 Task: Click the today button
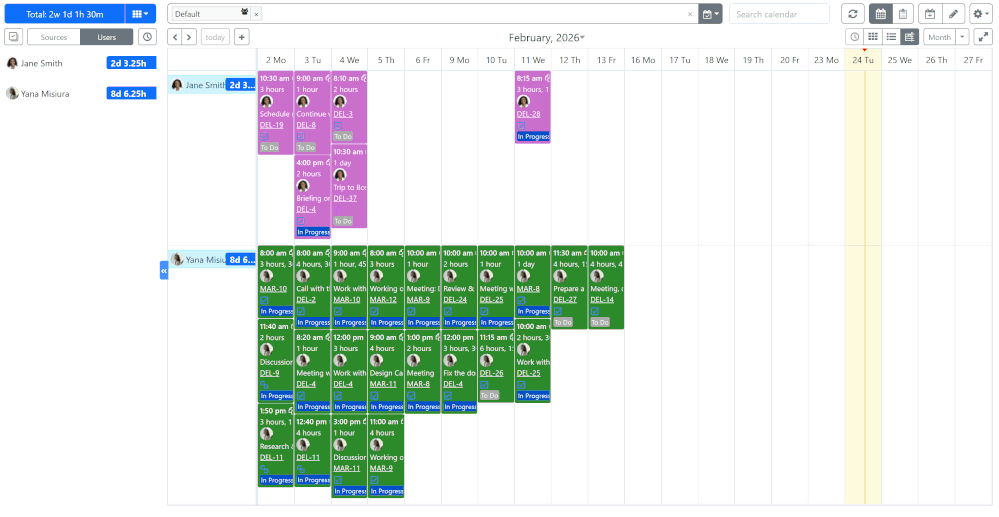215,37
